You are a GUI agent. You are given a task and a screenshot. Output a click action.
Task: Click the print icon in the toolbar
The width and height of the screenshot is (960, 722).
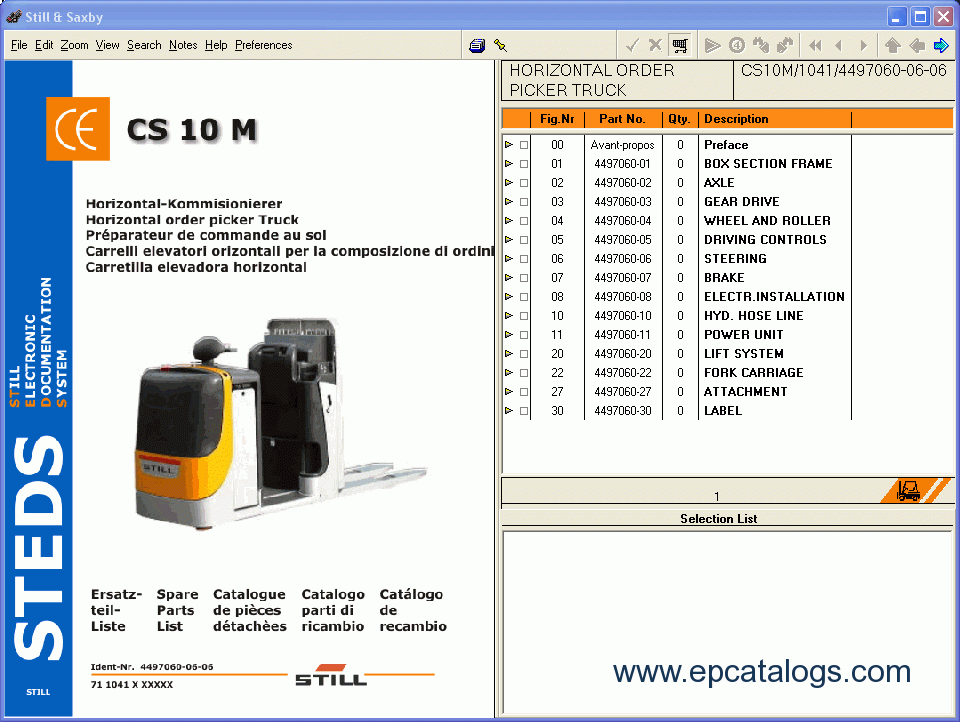[x=477, y=45]
